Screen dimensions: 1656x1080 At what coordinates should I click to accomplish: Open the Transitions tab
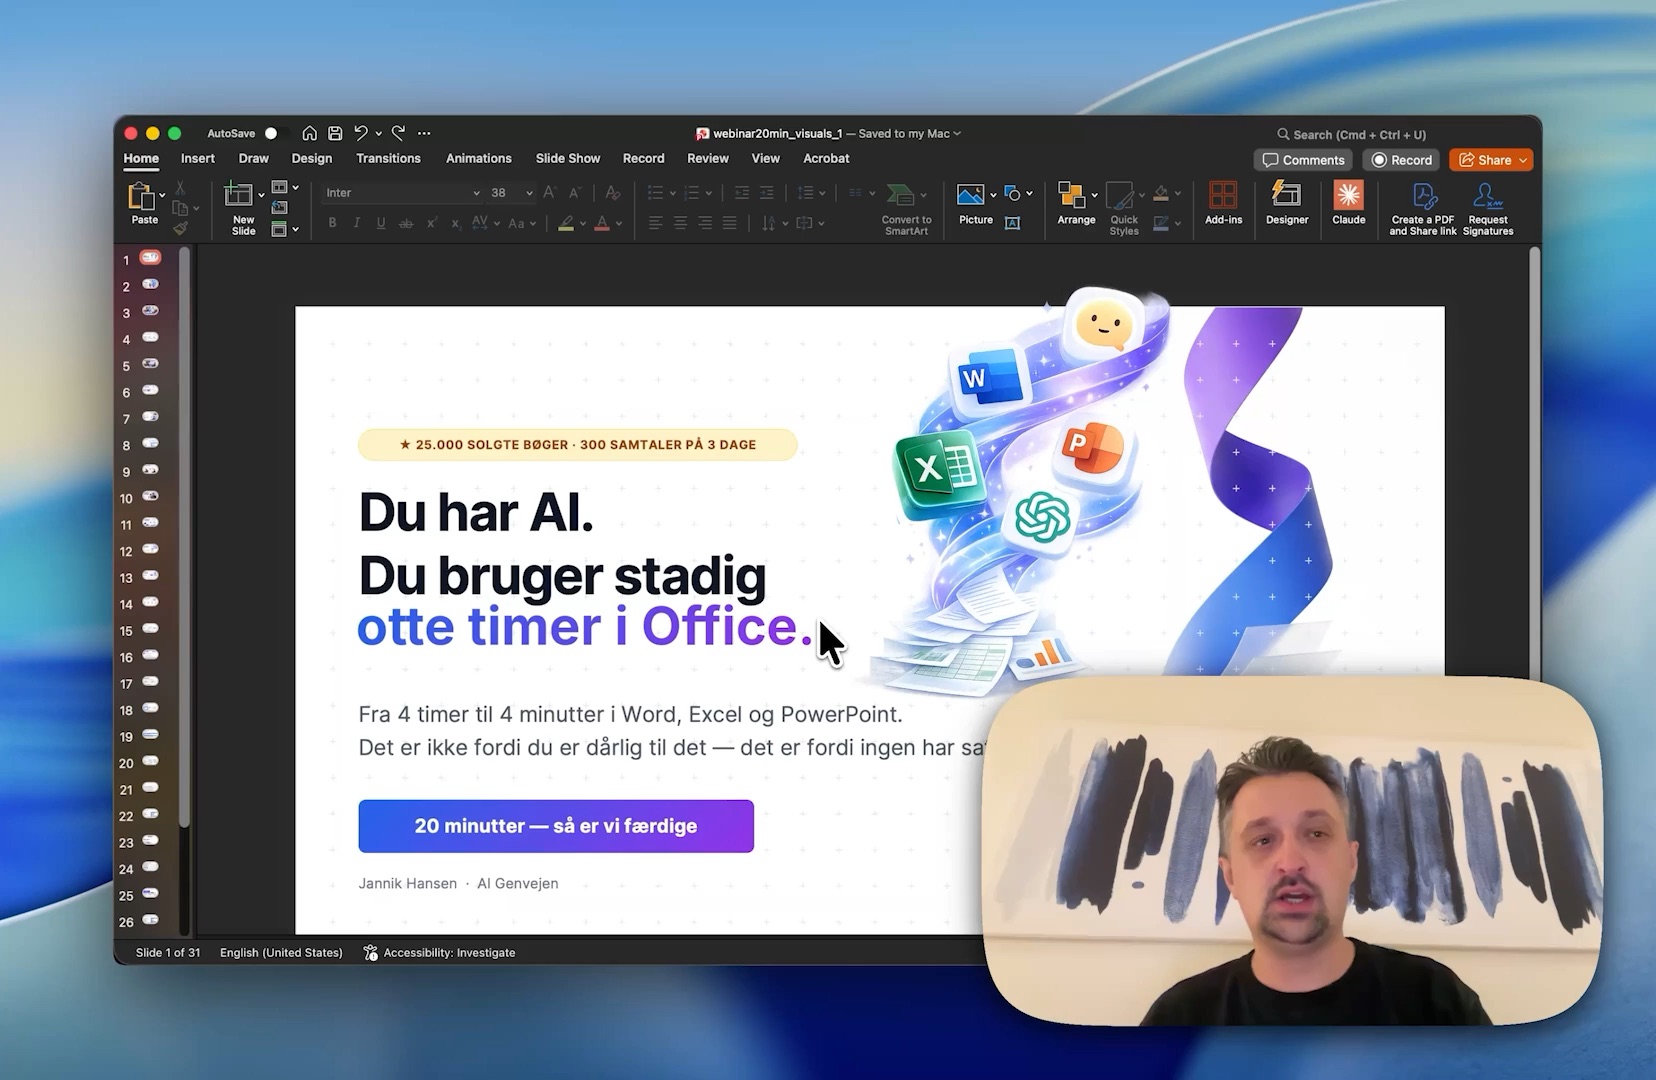[x=388, y=158]
